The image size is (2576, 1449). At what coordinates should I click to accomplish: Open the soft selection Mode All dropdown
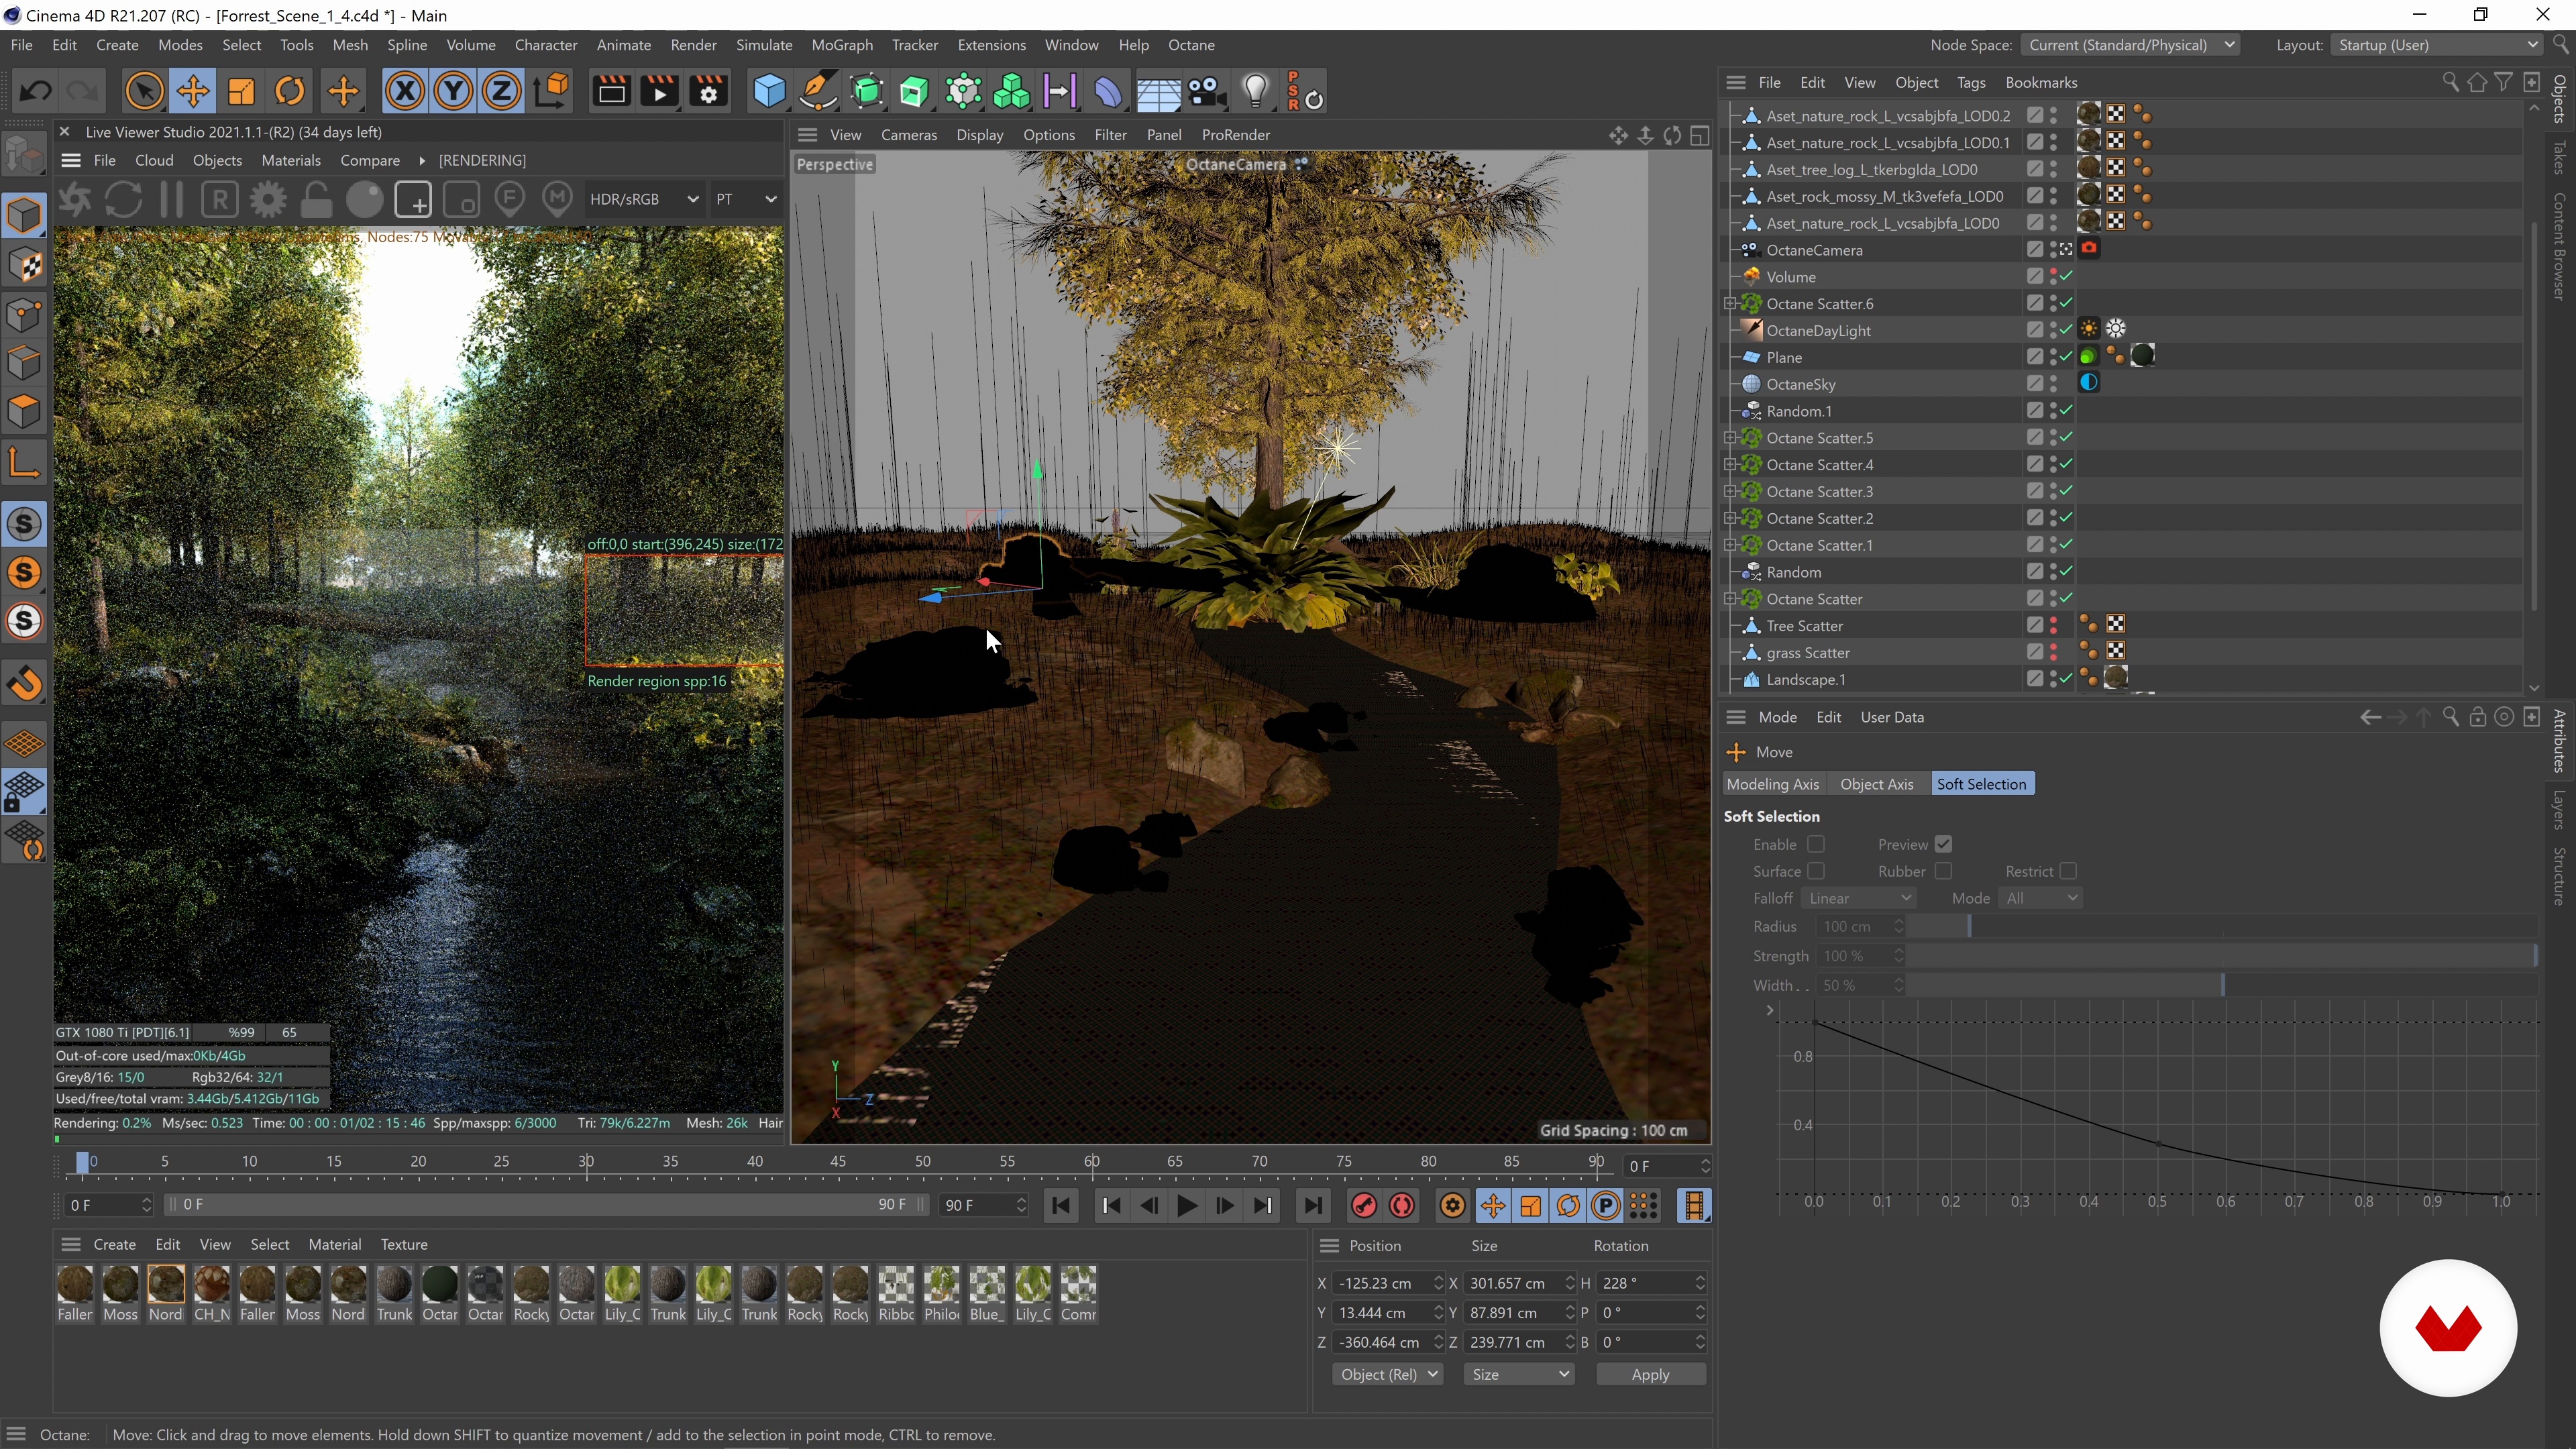(x=2041, y=898)
